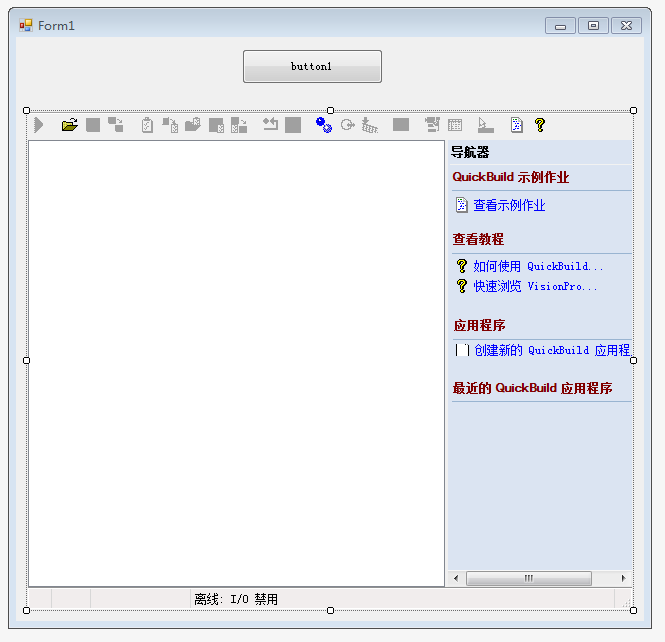Open the 如何使用 QuickBuild tutorial link
The width and height of the screenshot is (665, 642).
pyautogui.click(x=538, y=266)
